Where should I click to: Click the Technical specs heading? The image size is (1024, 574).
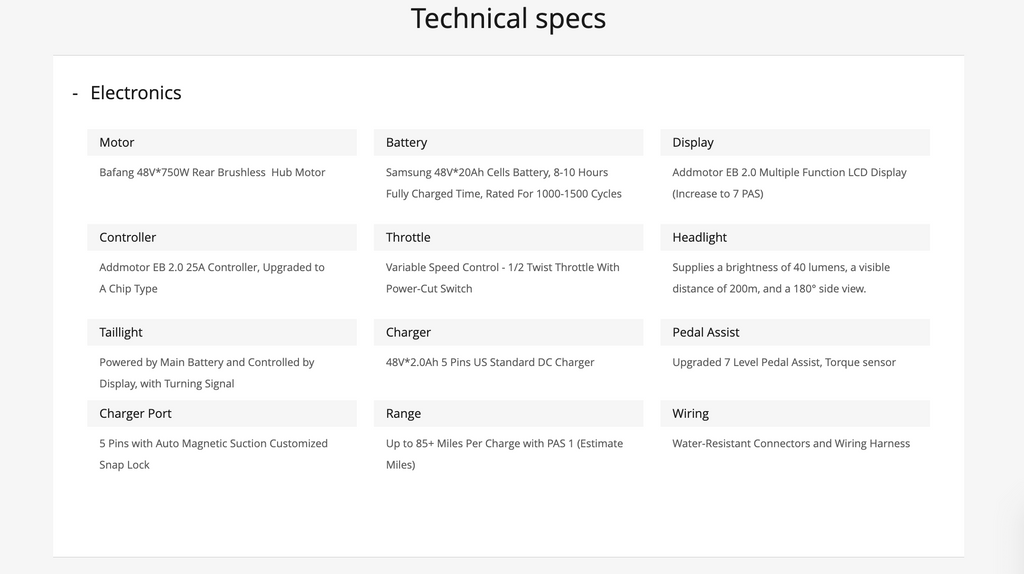[x=508, y=19]
